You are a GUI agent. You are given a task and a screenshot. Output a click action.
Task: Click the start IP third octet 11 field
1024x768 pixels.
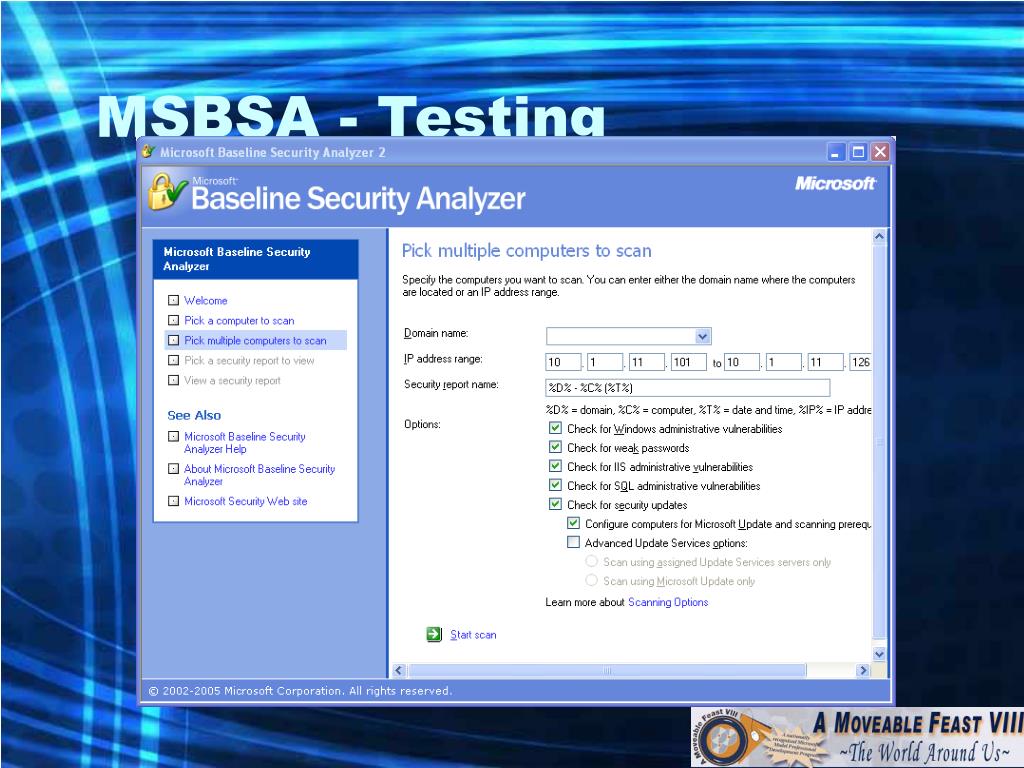tap(647, 362)
